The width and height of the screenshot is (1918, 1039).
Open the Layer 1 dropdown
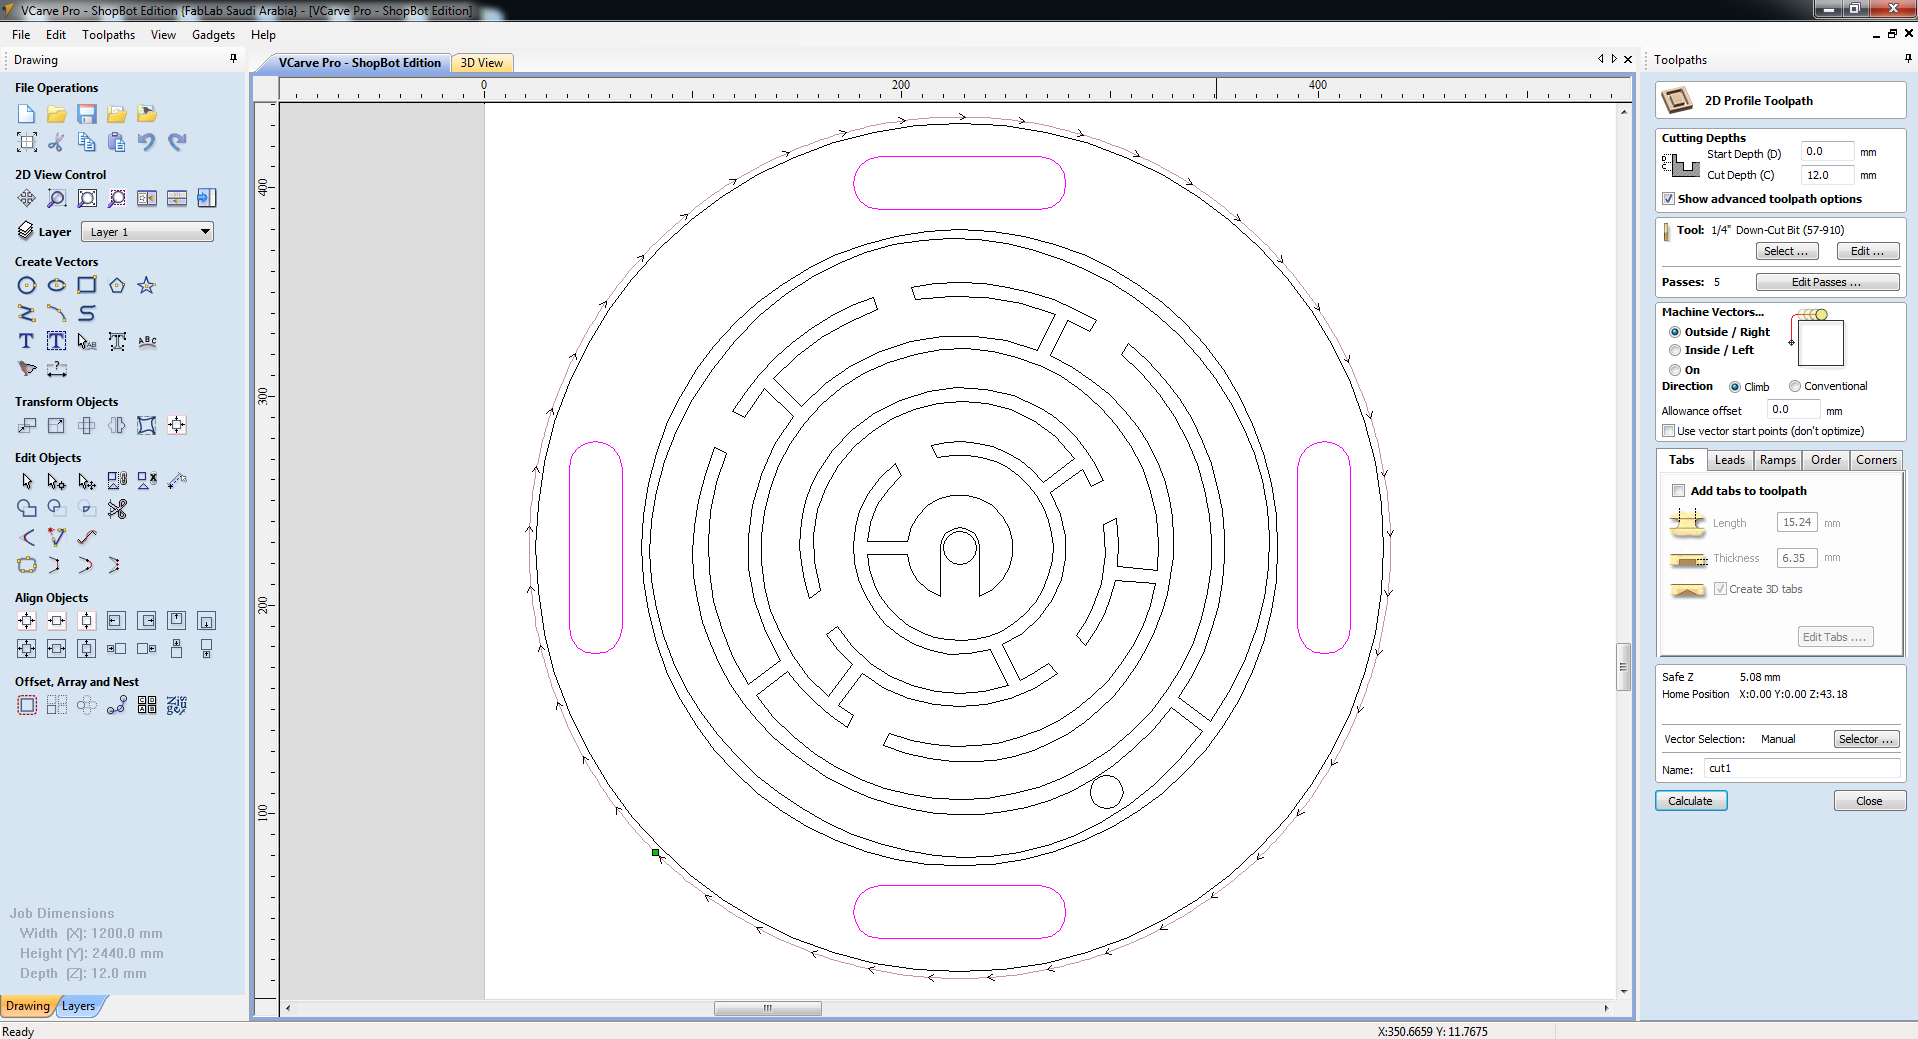pos(147,232)
